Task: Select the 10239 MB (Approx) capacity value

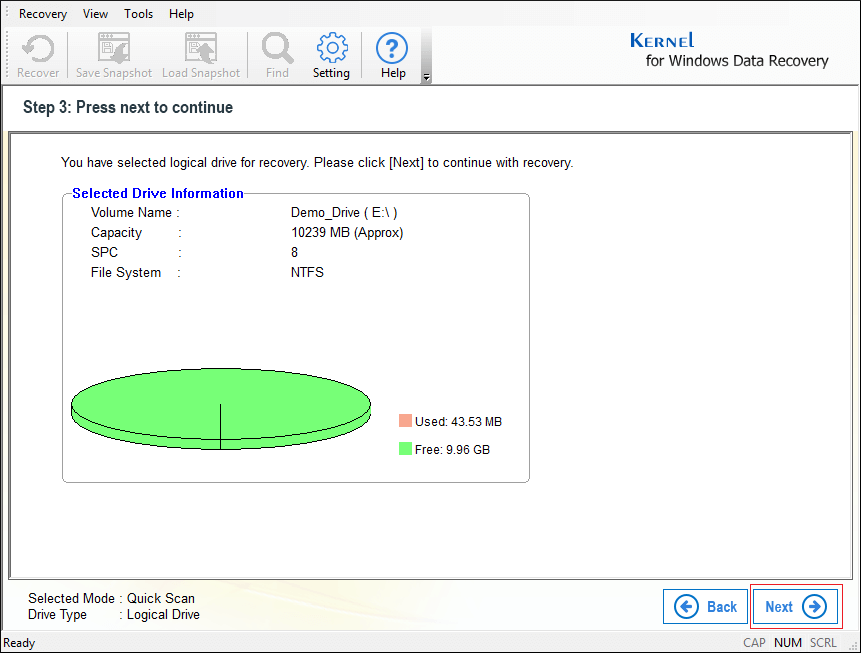Action: tap(347, 232)
